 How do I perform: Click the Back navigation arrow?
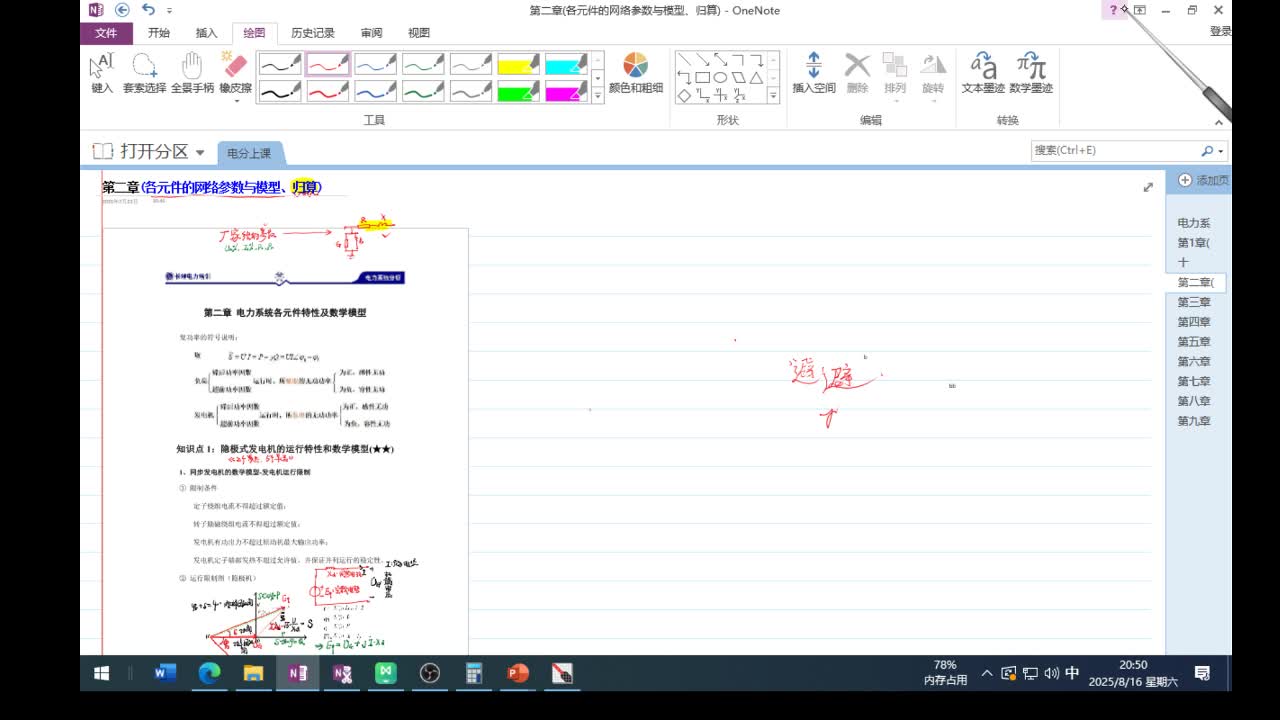pos(122,10)
